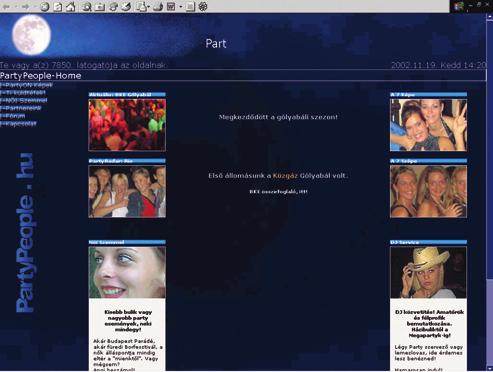Click the Edit page toolbar icon
Viewport: 493px width, 372px height.
click(x=171, y=7)
